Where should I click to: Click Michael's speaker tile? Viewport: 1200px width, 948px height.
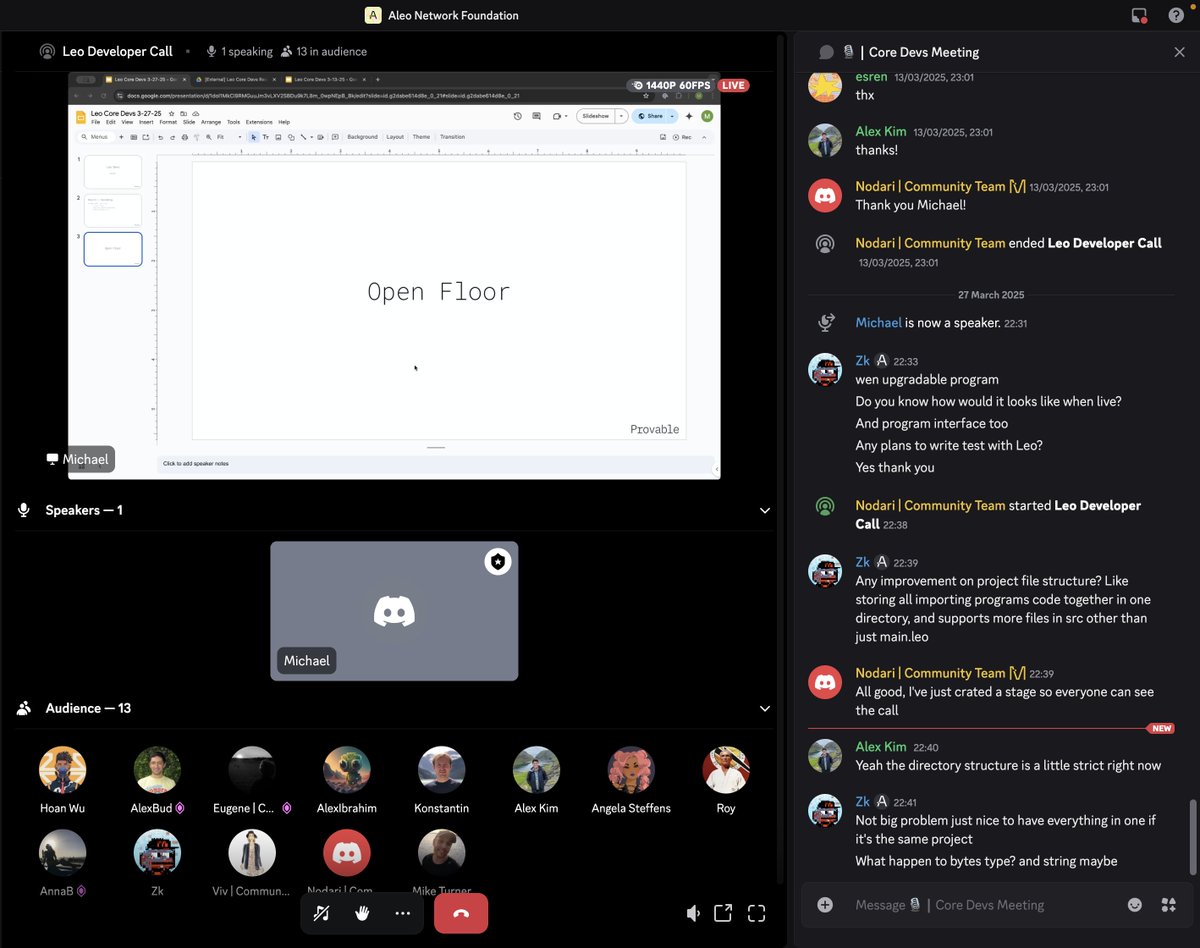click(394, 611)
